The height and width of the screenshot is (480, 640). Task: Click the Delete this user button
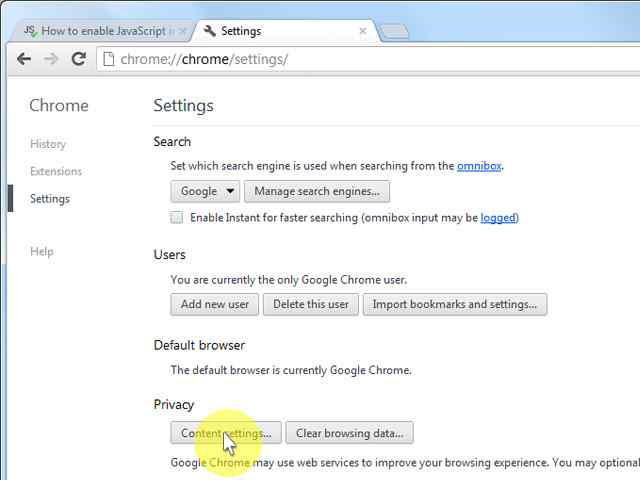point(311,304)
